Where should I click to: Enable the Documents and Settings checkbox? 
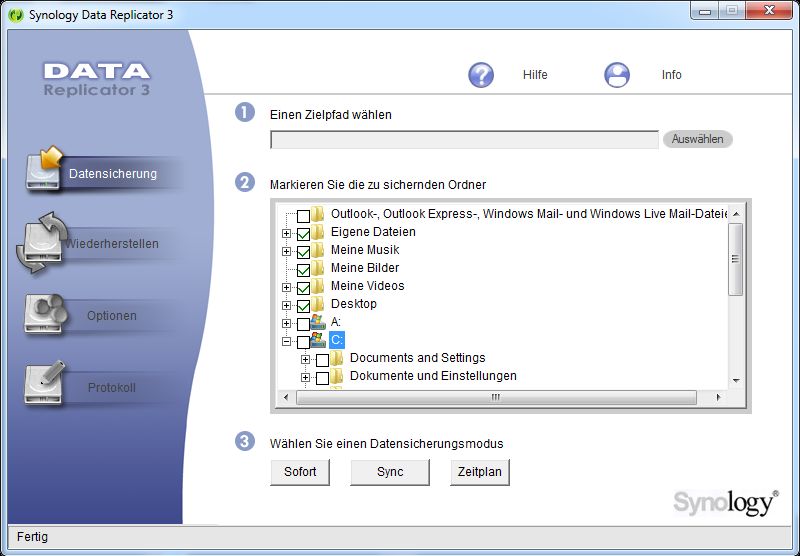pyautogui.click(x=322, y=359)
